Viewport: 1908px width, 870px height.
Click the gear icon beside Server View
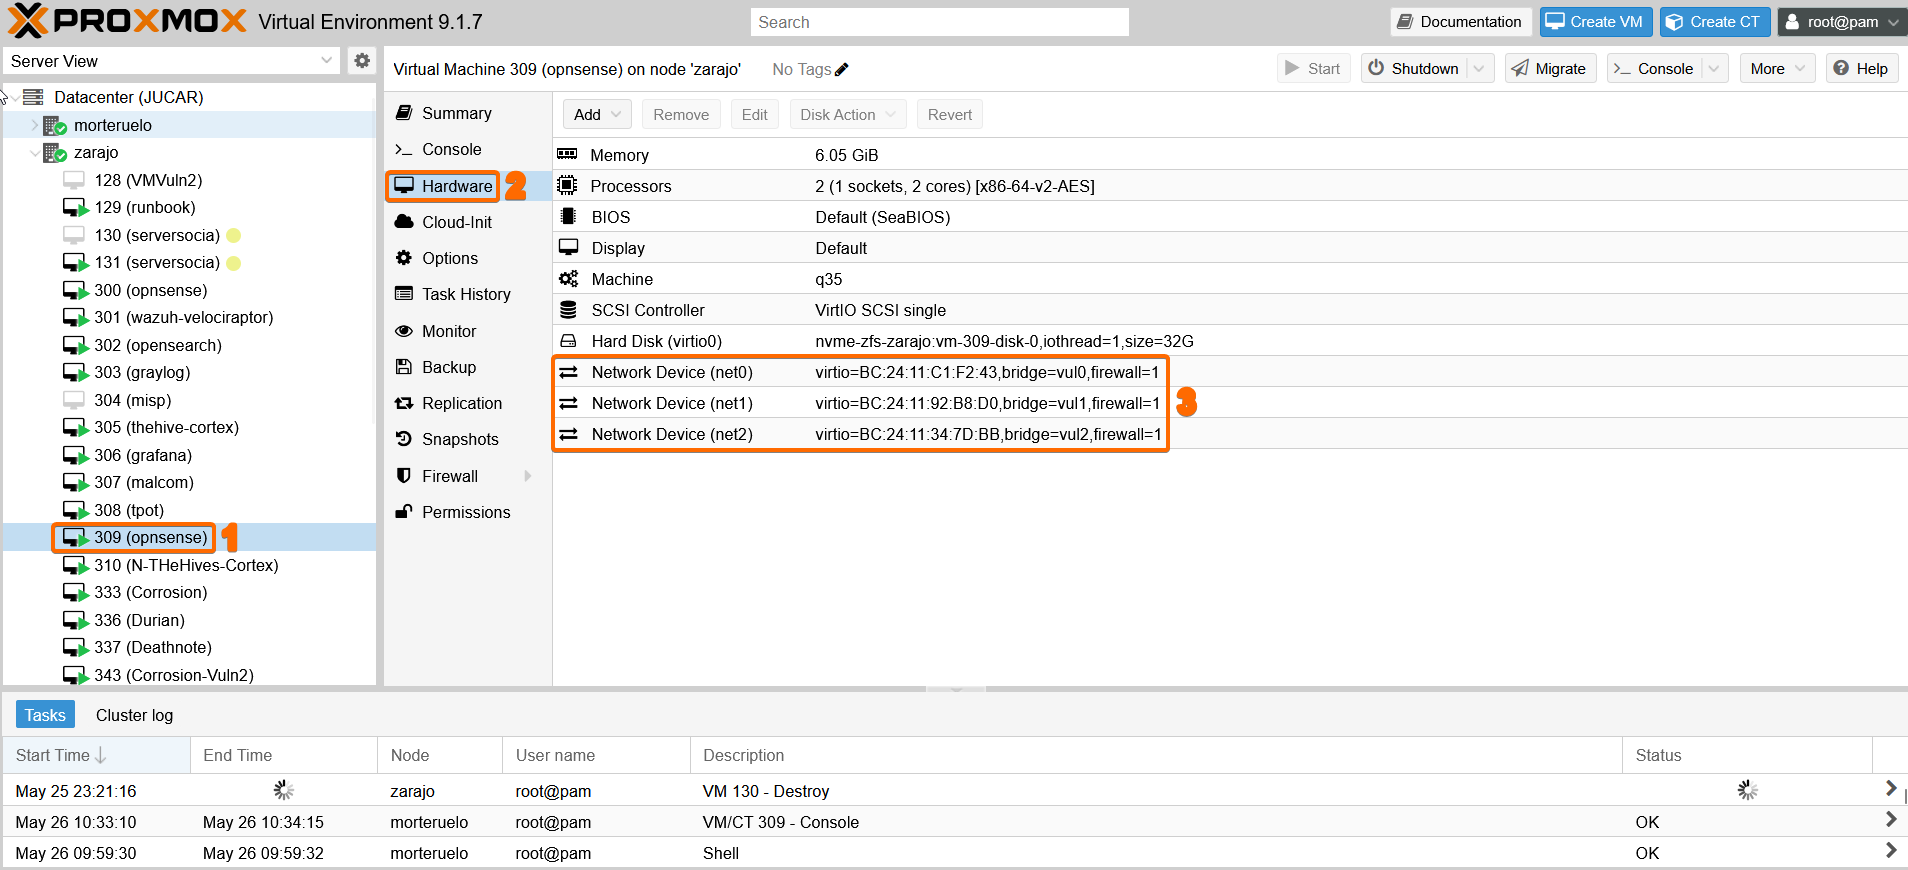click(x=362, y=61)
